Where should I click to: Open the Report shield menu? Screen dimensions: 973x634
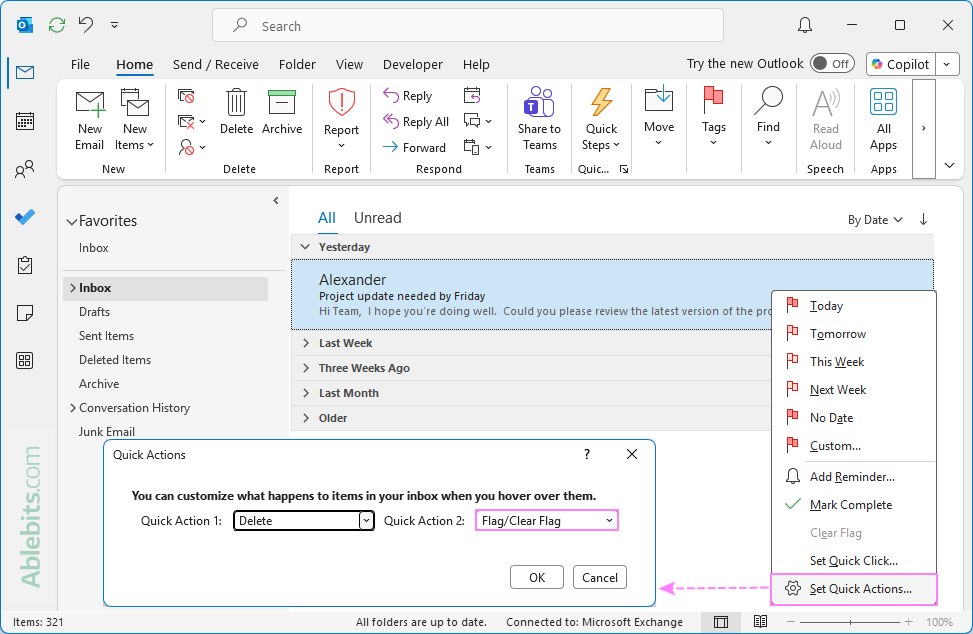pyautogui.click(x=341, y=120)
